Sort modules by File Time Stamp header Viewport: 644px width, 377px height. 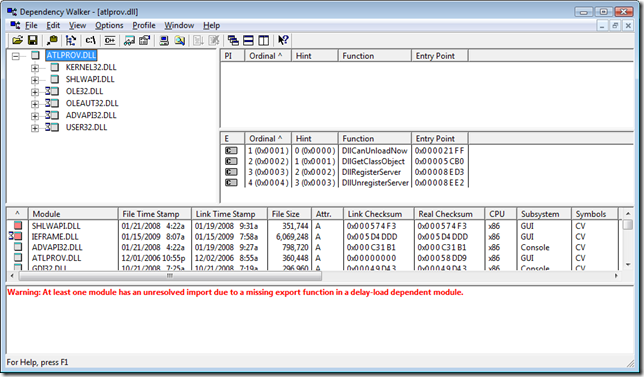click(x=154, y=214)
